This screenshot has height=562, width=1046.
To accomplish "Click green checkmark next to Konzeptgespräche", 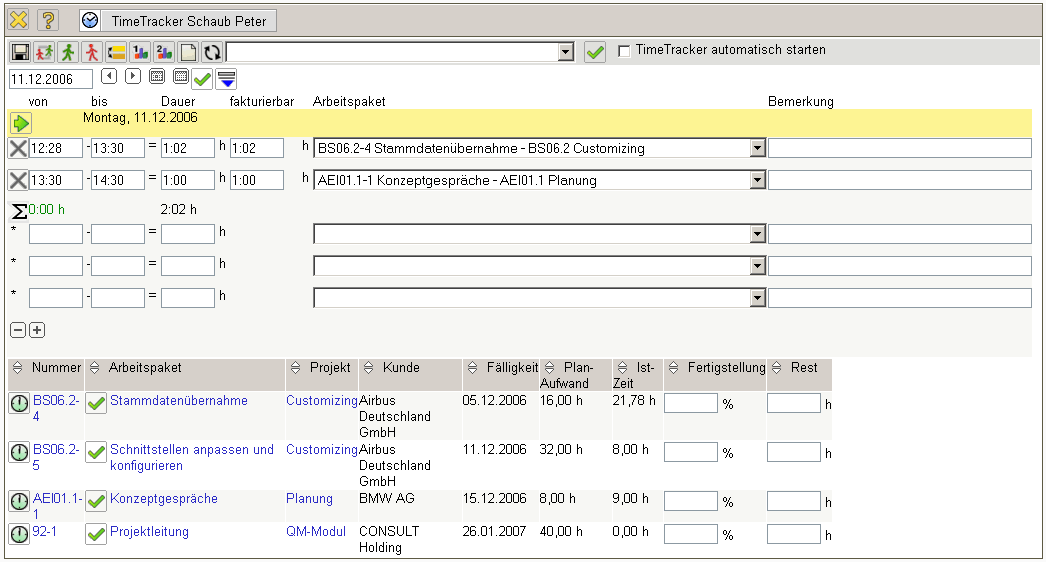I will pos(96,501).
